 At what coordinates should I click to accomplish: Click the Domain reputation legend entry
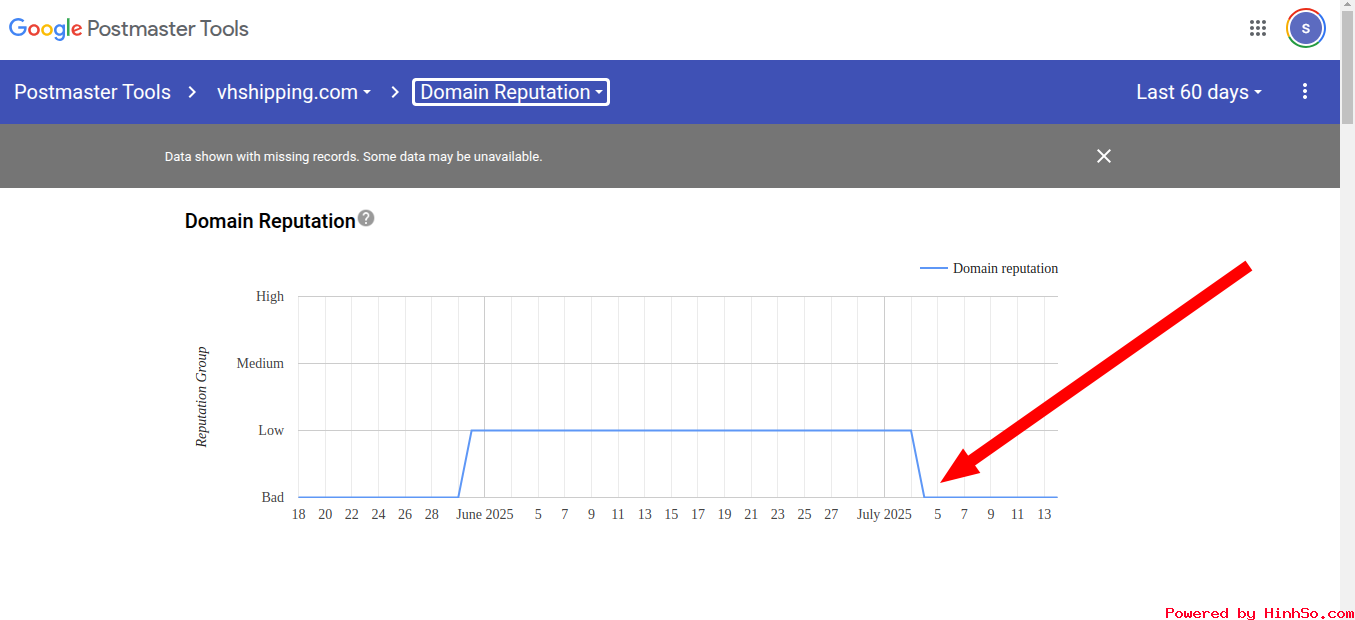pos(989,268)
